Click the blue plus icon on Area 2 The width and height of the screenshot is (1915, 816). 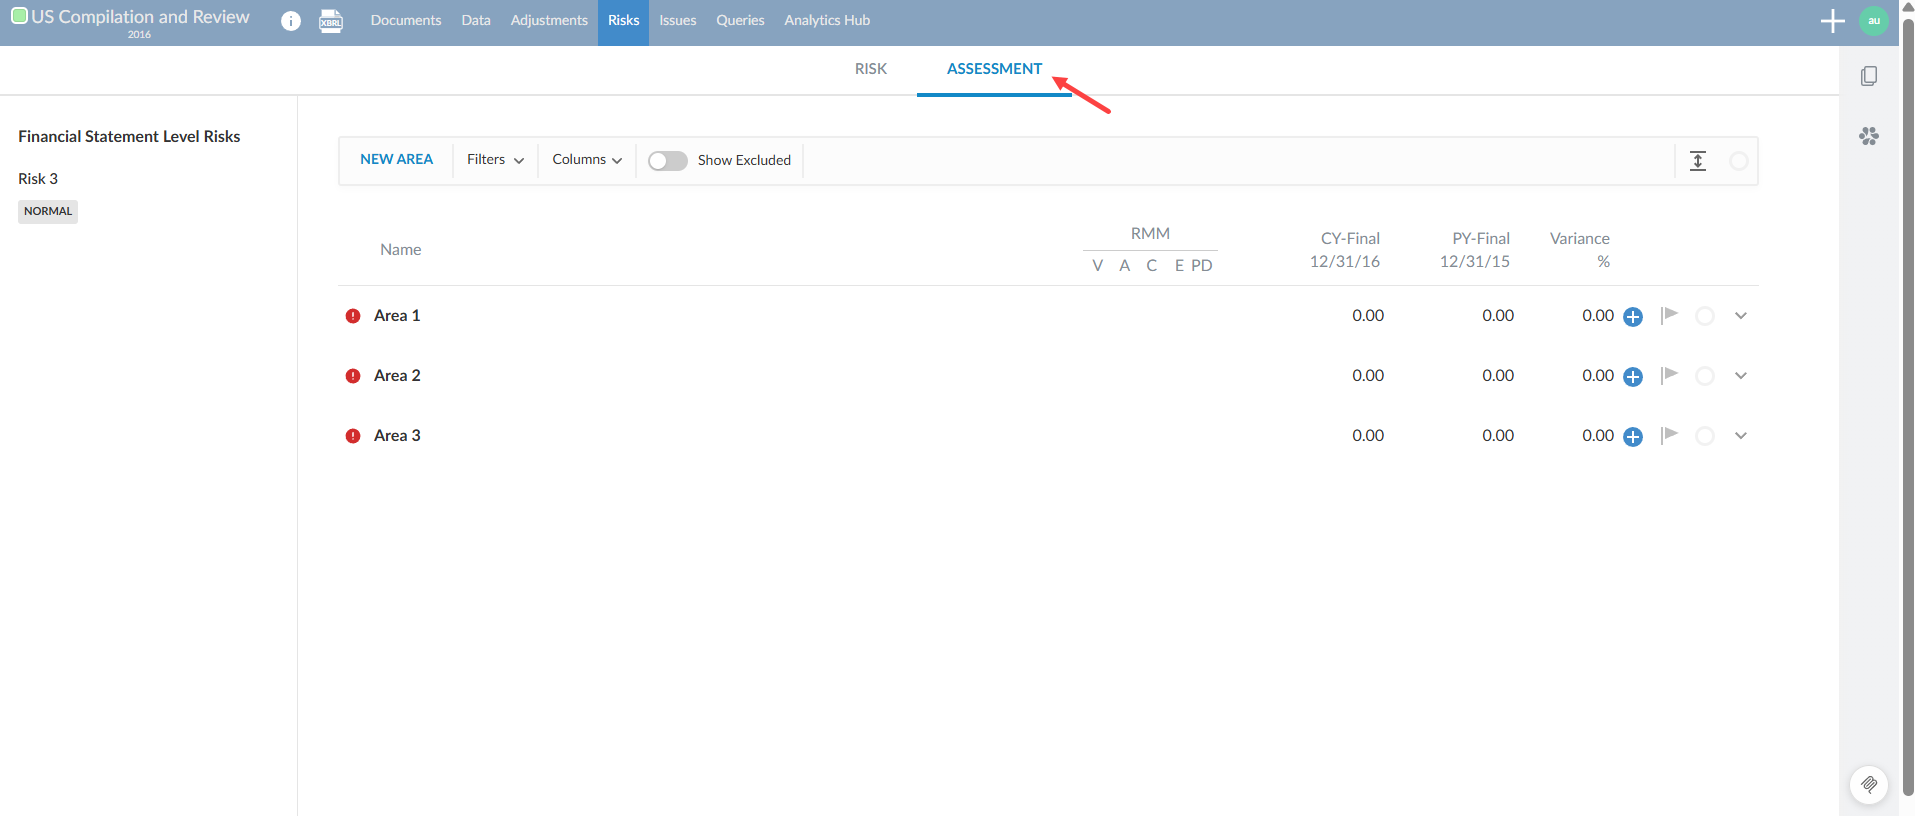pos(1633,377)
